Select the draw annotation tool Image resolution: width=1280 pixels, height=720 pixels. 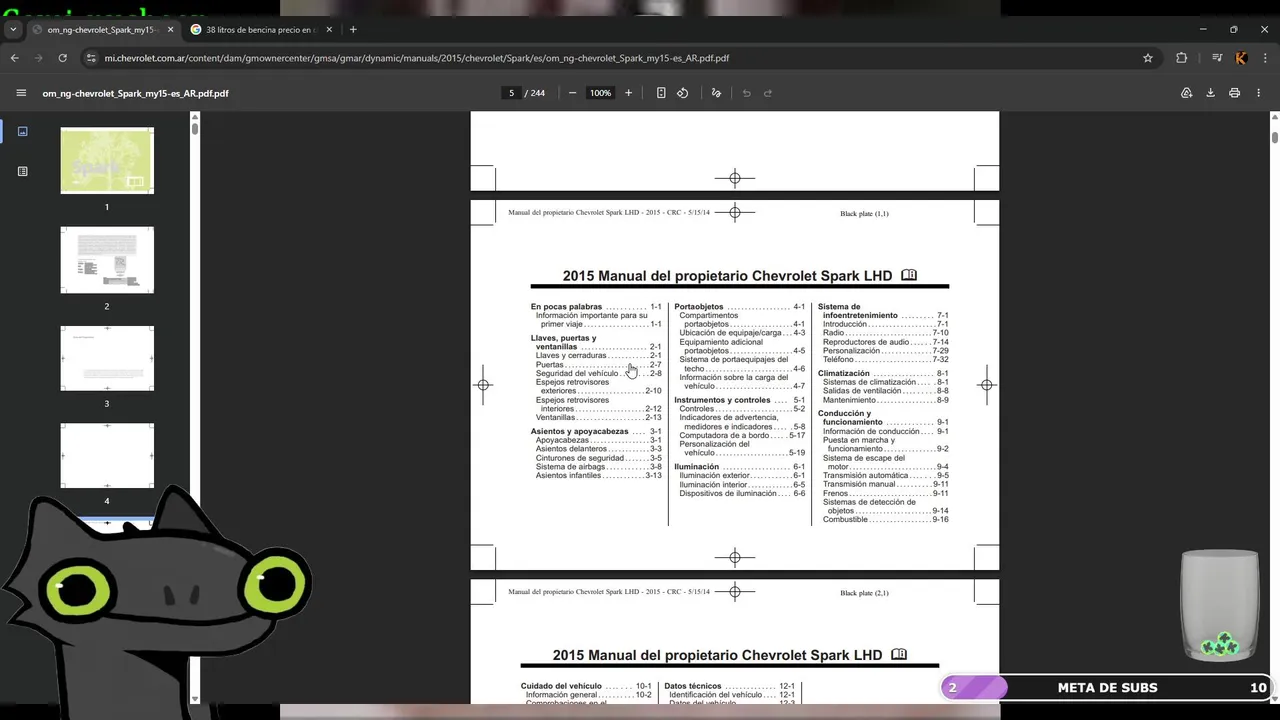[x=716, y=93]
